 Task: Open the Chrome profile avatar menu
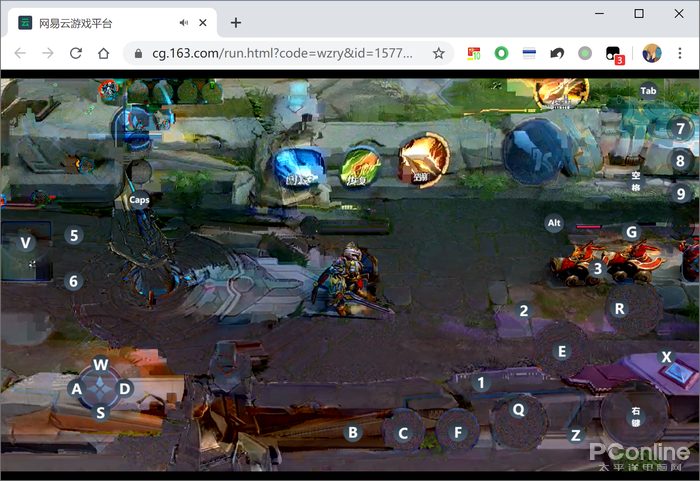click(x=652, y=54)
